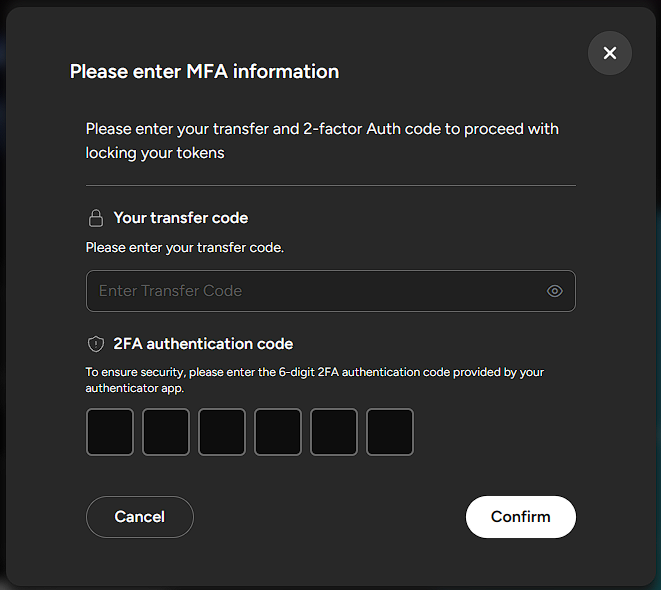The width and height of the screenshot is (661, 590).
Task: Focus the Enter Transfer Code field
Action: click(330, 291)
